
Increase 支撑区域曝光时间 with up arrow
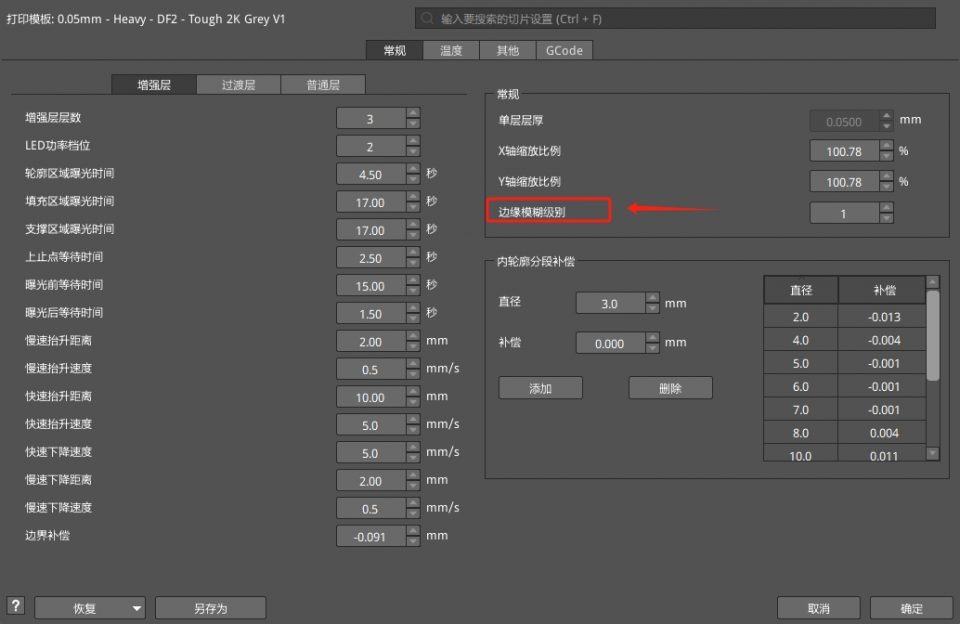coord(413,225)
